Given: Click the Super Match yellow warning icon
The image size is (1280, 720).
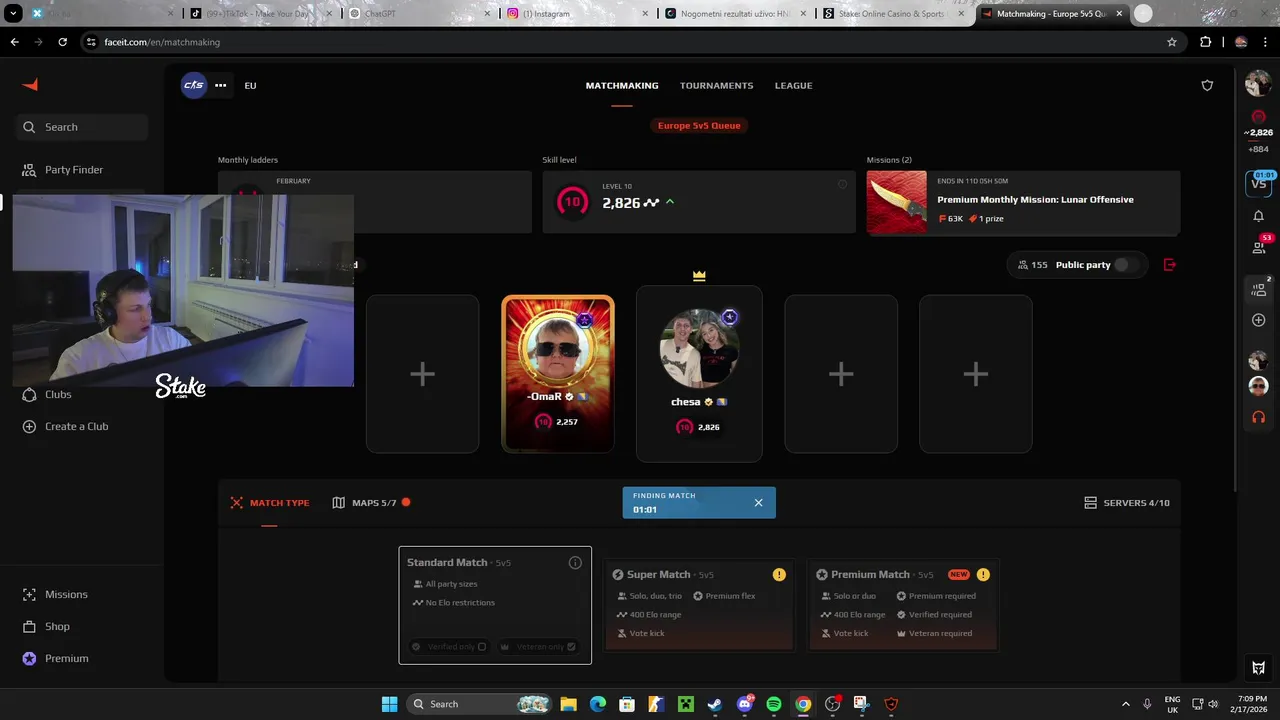Looking at the screenshot, I should pyautogui.click(x=779, y=575).
